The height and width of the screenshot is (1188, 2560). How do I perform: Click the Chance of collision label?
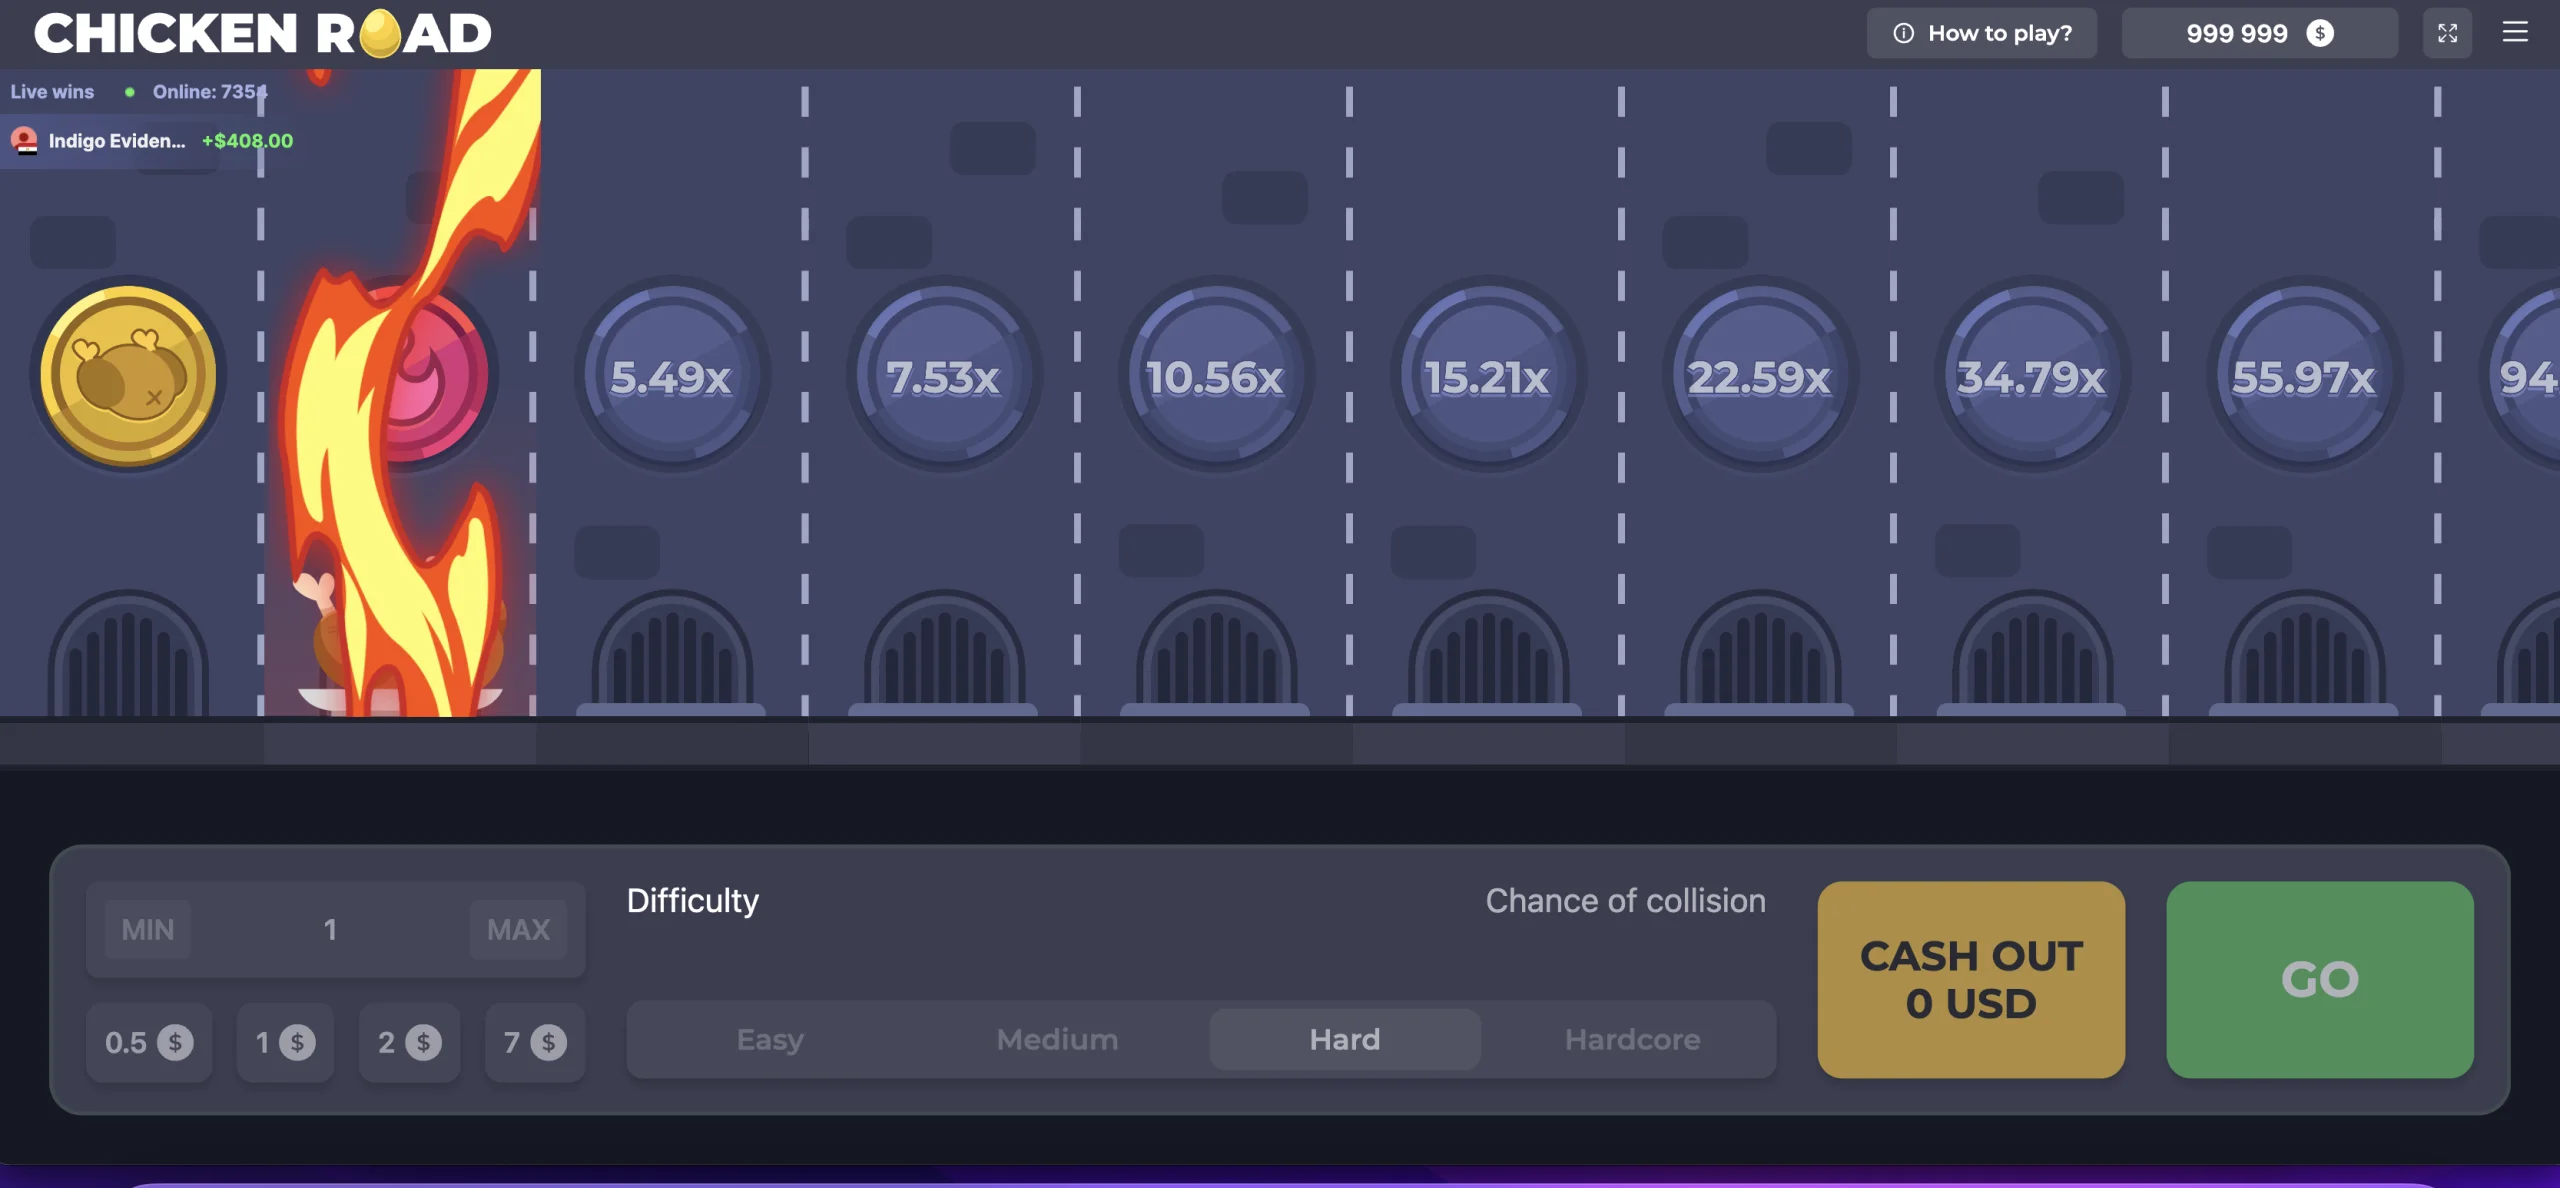pos(1625,901)
